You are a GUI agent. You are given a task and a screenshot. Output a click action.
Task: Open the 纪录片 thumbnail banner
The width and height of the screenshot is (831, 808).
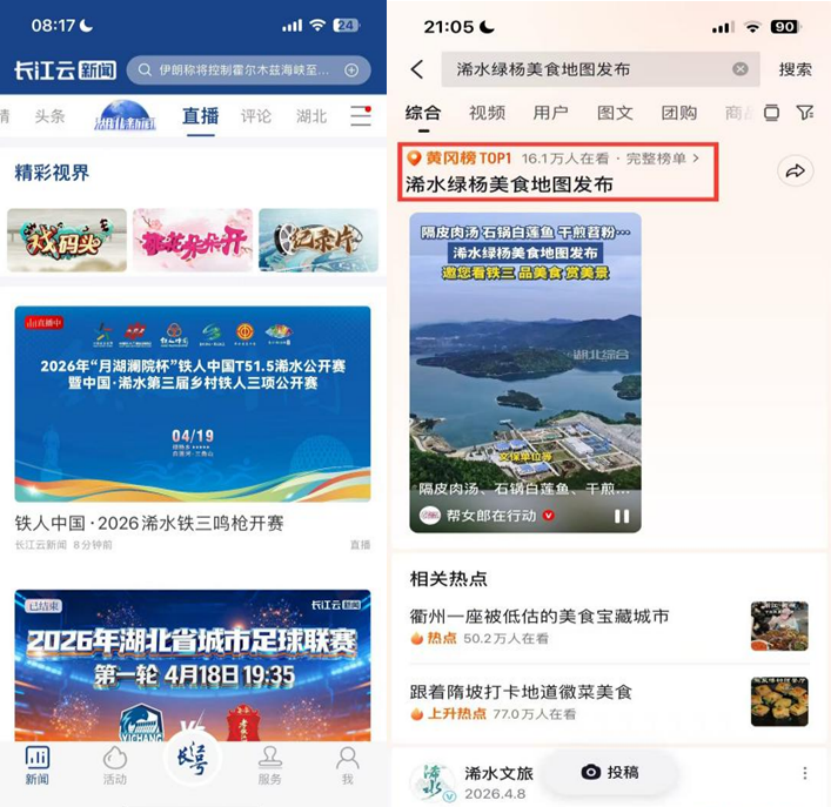pyautogui.click(x=319, y=240)
